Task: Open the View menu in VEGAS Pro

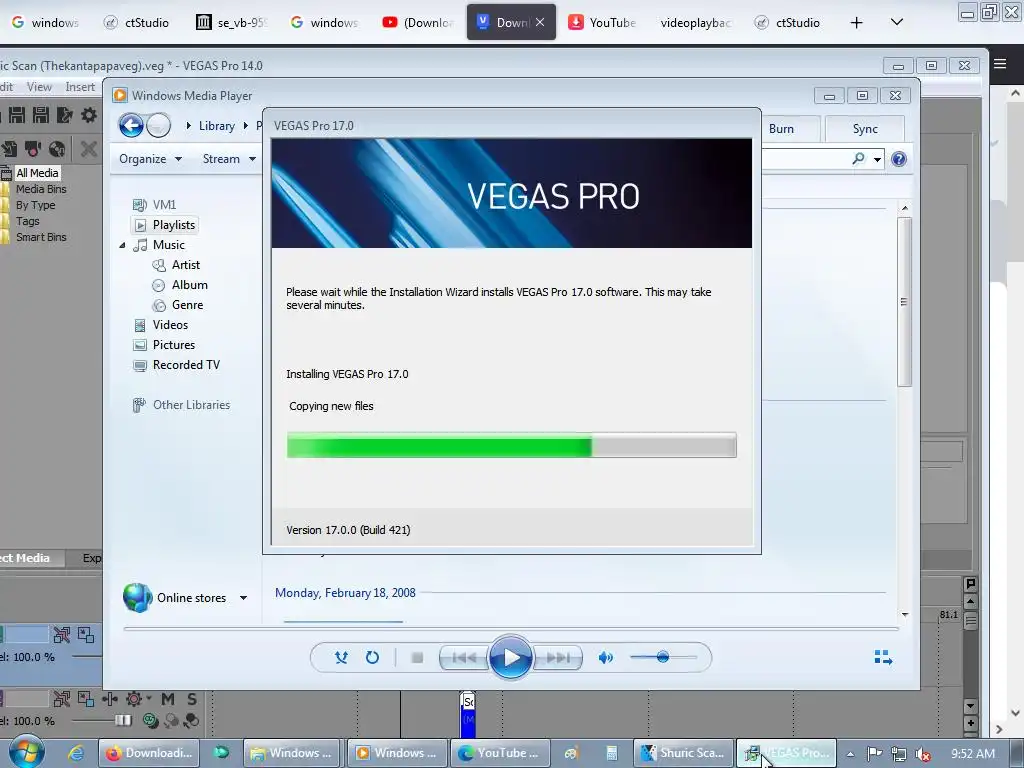Action: tap(39, 86)
